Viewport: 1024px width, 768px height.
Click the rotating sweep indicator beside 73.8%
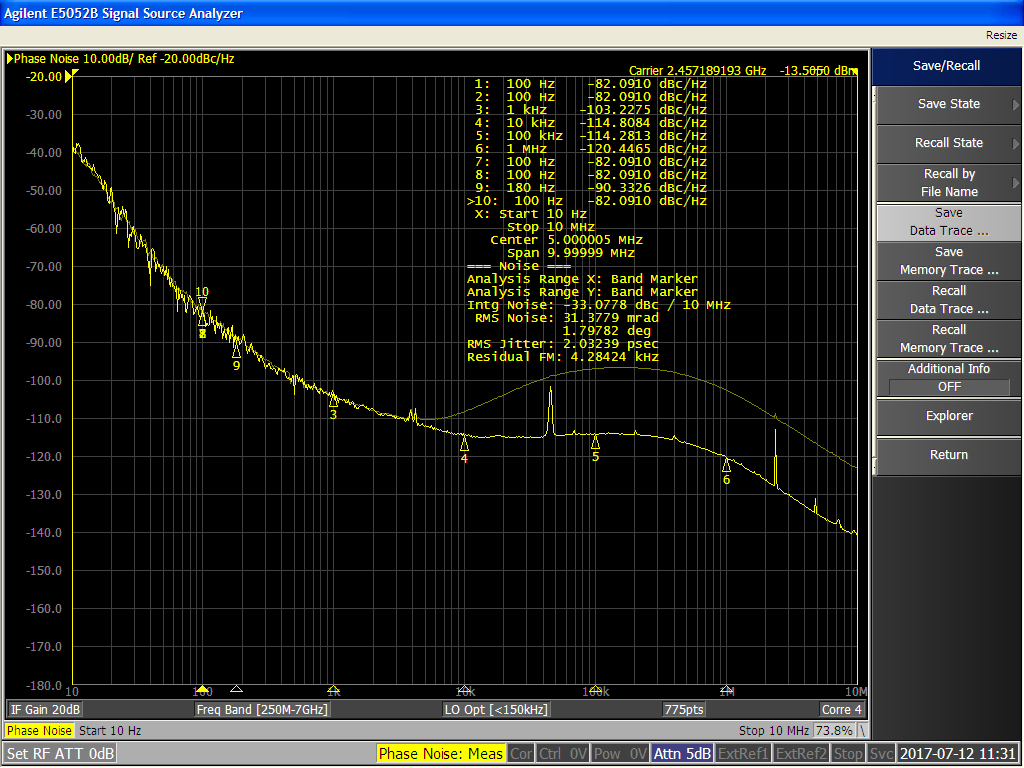(x=862, y=731)
